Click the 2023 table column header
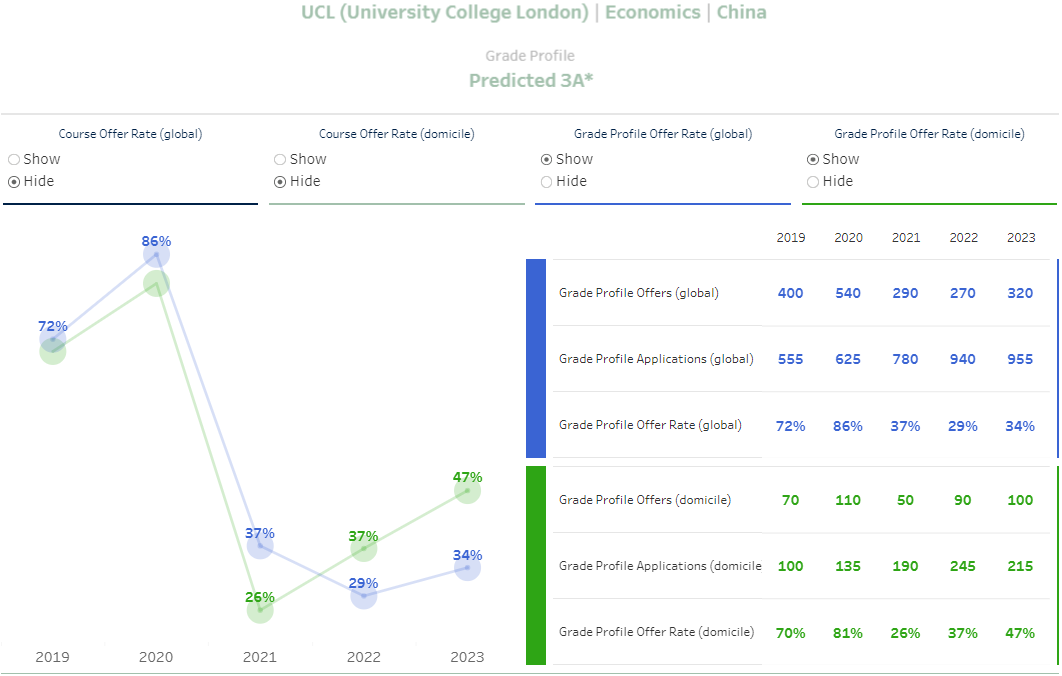This screenshot has height=676, width=1062. pyautogui.click(x=1021, y=238)
